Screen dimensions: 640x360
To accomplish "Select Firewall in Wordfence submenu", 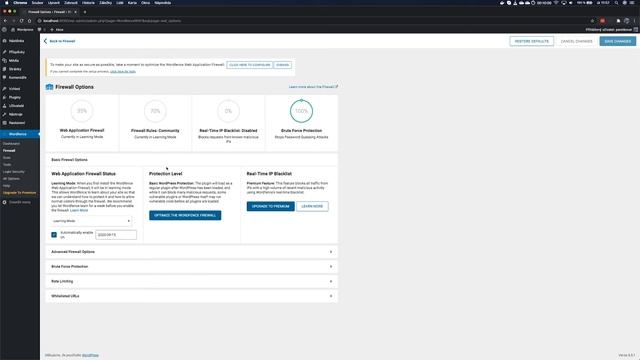I will coord(9,151).
